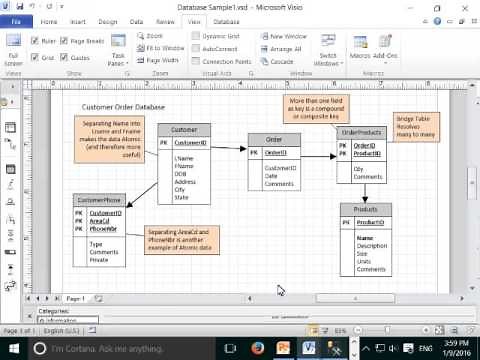Open the Show group dialog launcher
The width and height of the screenshot is (480, 360).
pos(127,73)
